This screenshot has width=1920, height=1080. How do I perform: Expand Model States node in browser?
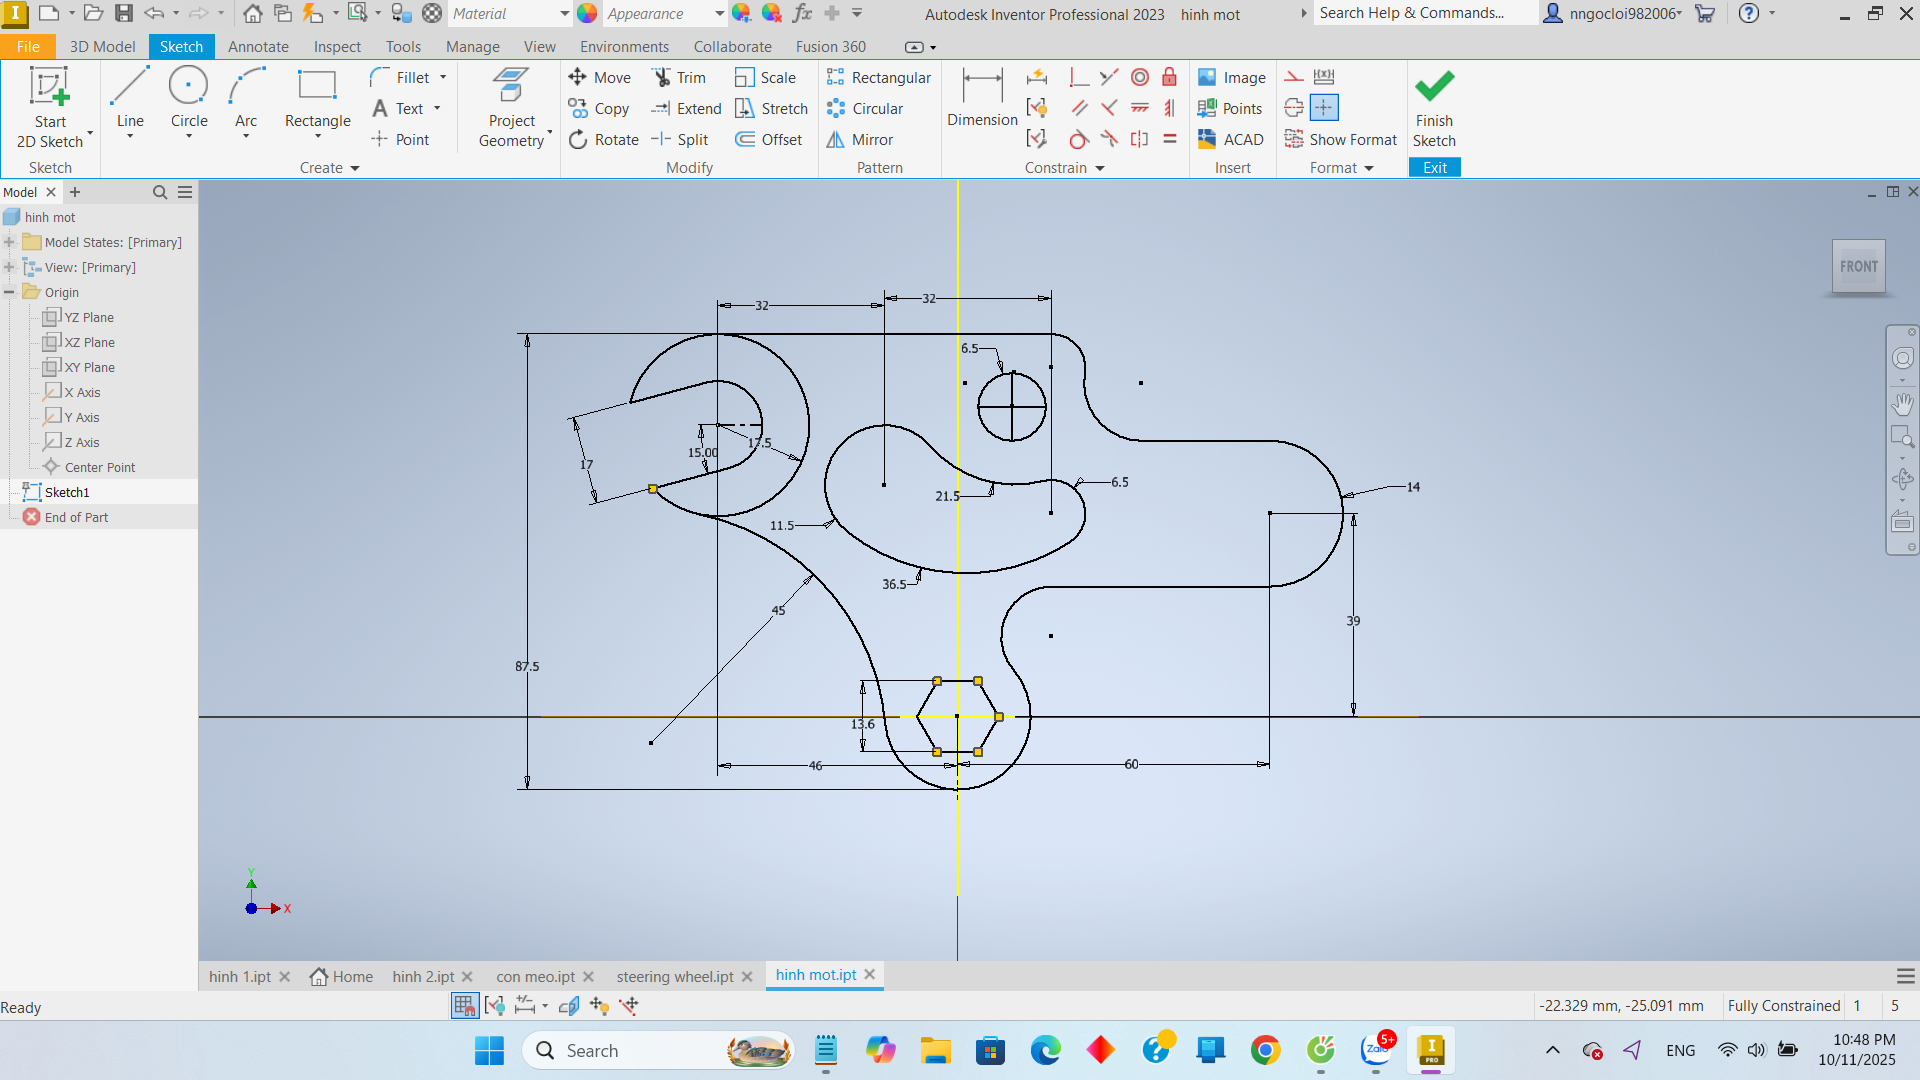tap(9, 242)
